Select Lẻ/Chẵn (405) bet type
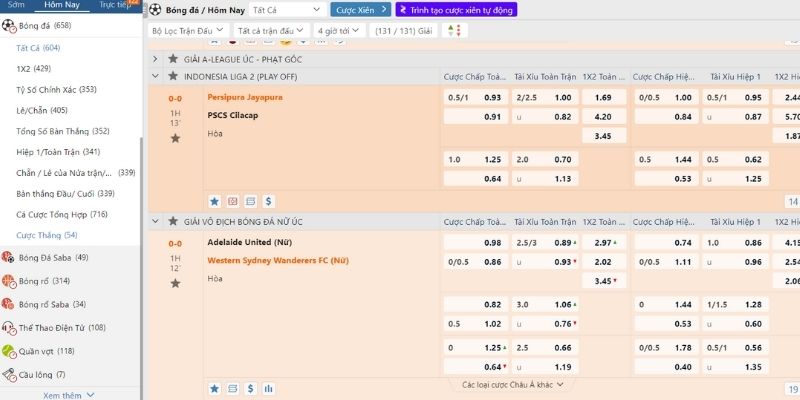Viewport: 800px width, 400px height. click(x=42, y=110)
